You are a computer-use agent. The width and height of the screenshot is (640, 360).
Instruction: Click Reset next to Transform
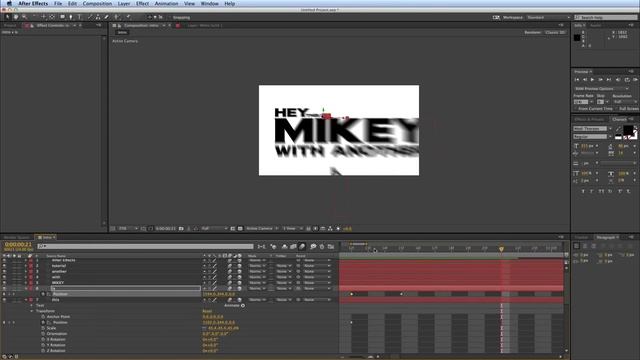click(207, 311)
